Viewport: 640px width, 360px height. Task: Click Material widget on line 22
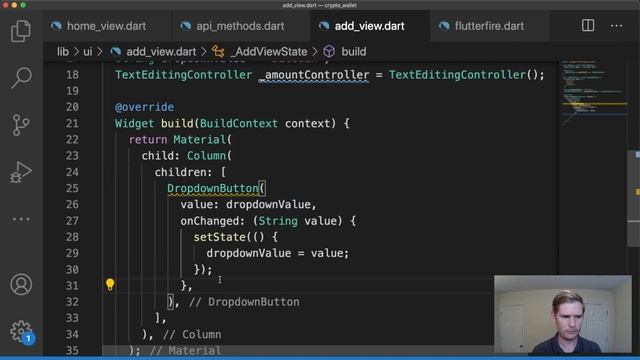click(x=200, y=140)
